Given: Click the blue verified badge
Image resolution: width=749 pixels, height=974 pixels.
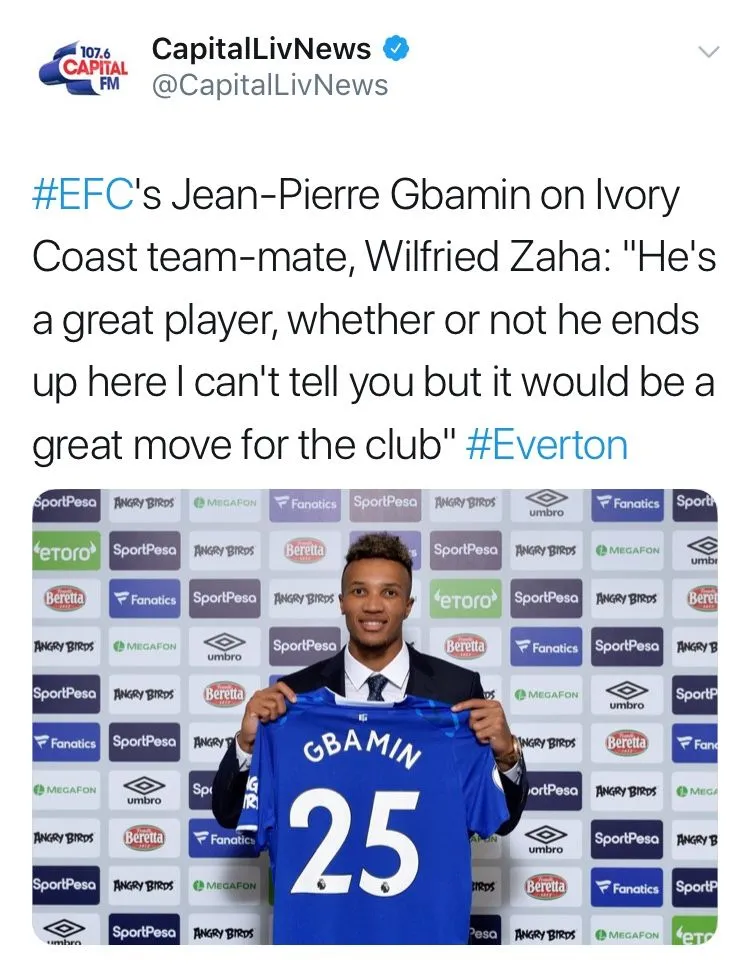Looking at the screenshot, I should pos(396,48).
